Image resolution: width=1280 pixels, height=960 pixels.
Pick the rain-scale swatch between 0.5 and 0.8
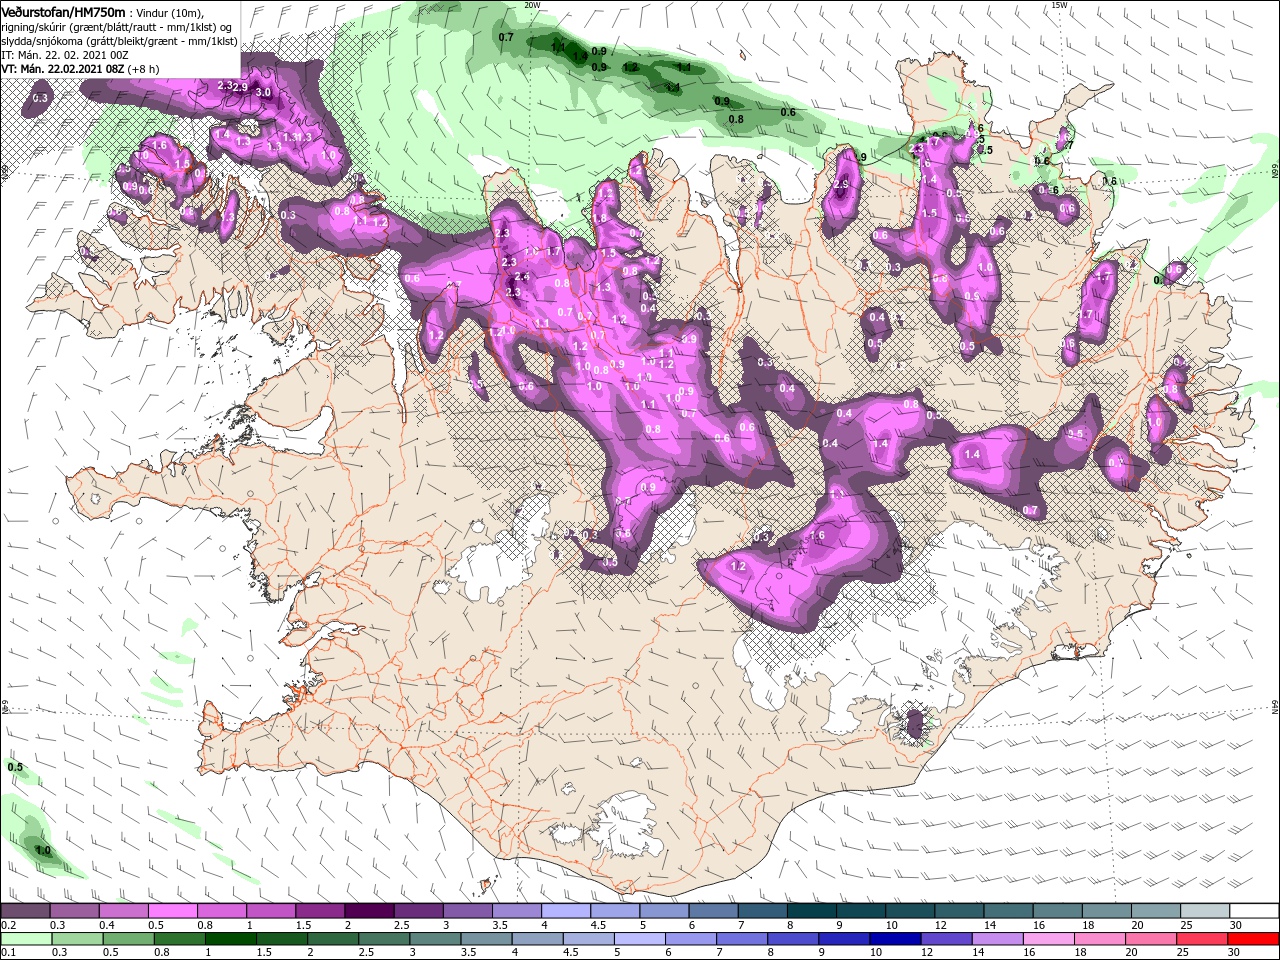click(x=128, y=939)
